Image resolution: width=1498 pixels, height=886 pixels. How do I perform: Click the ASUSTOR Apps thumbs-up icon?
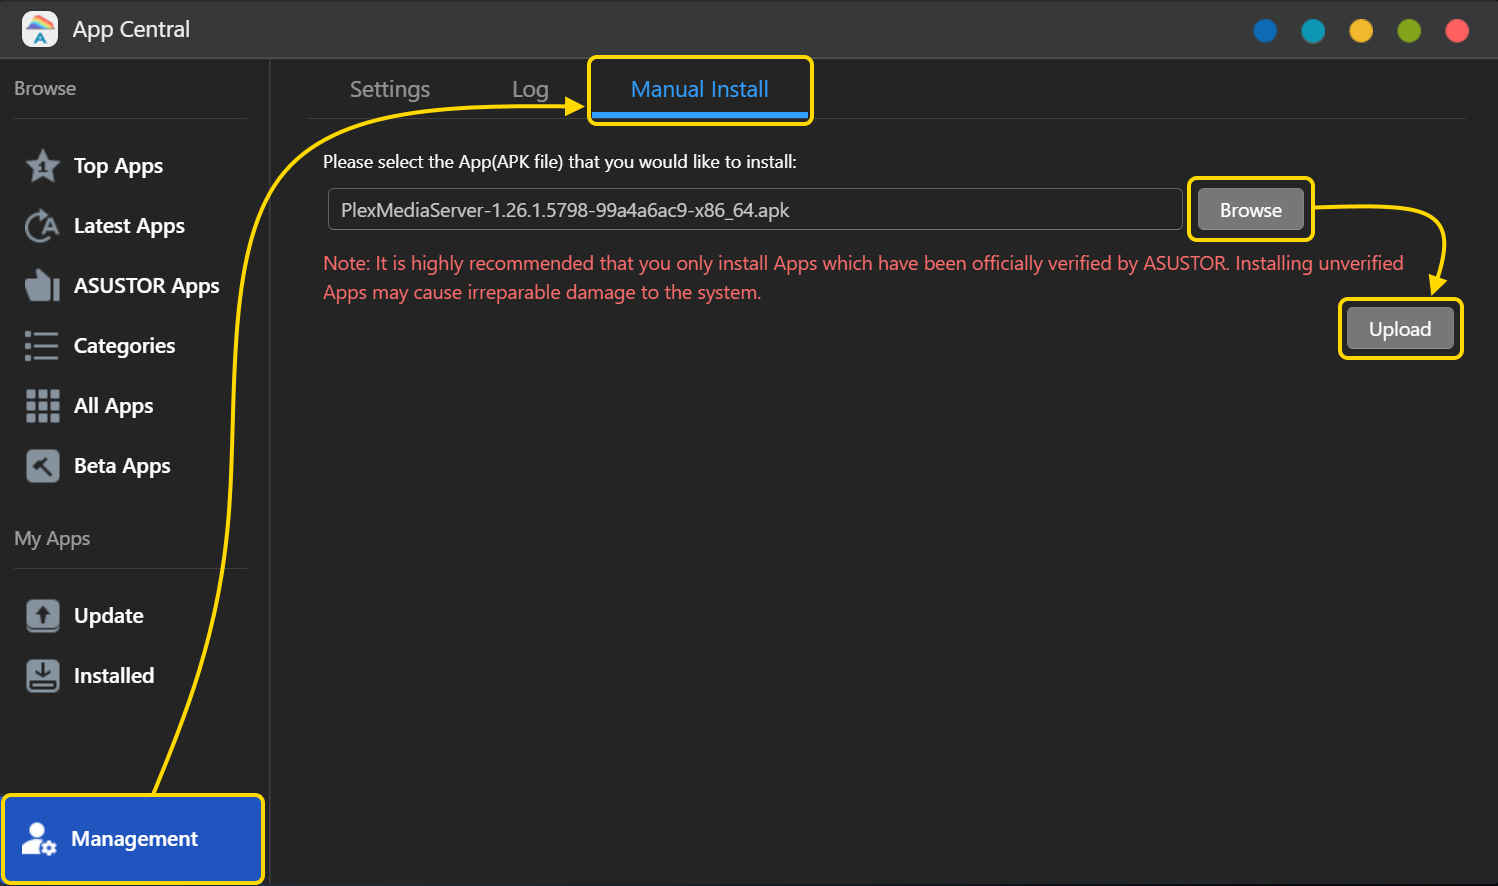pyautogui.click(x=42, y=286)
